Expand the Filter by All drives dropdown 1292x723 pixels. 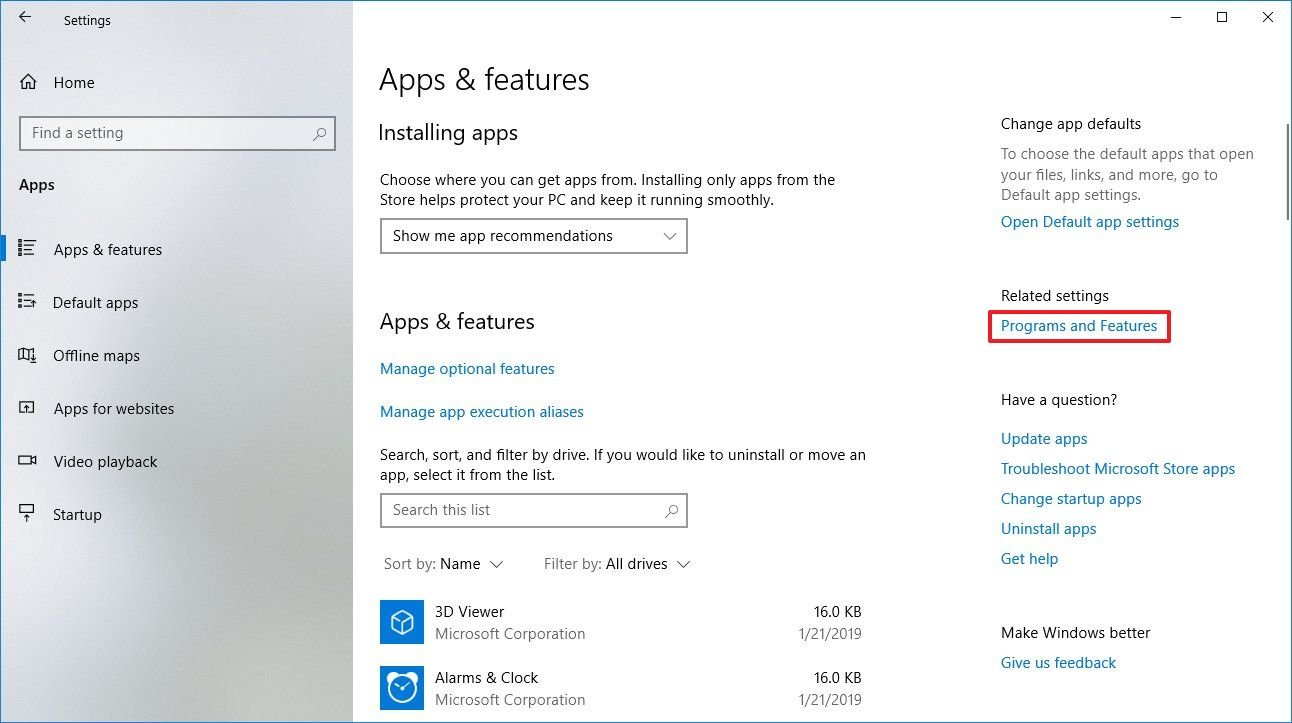pos(617,564)
